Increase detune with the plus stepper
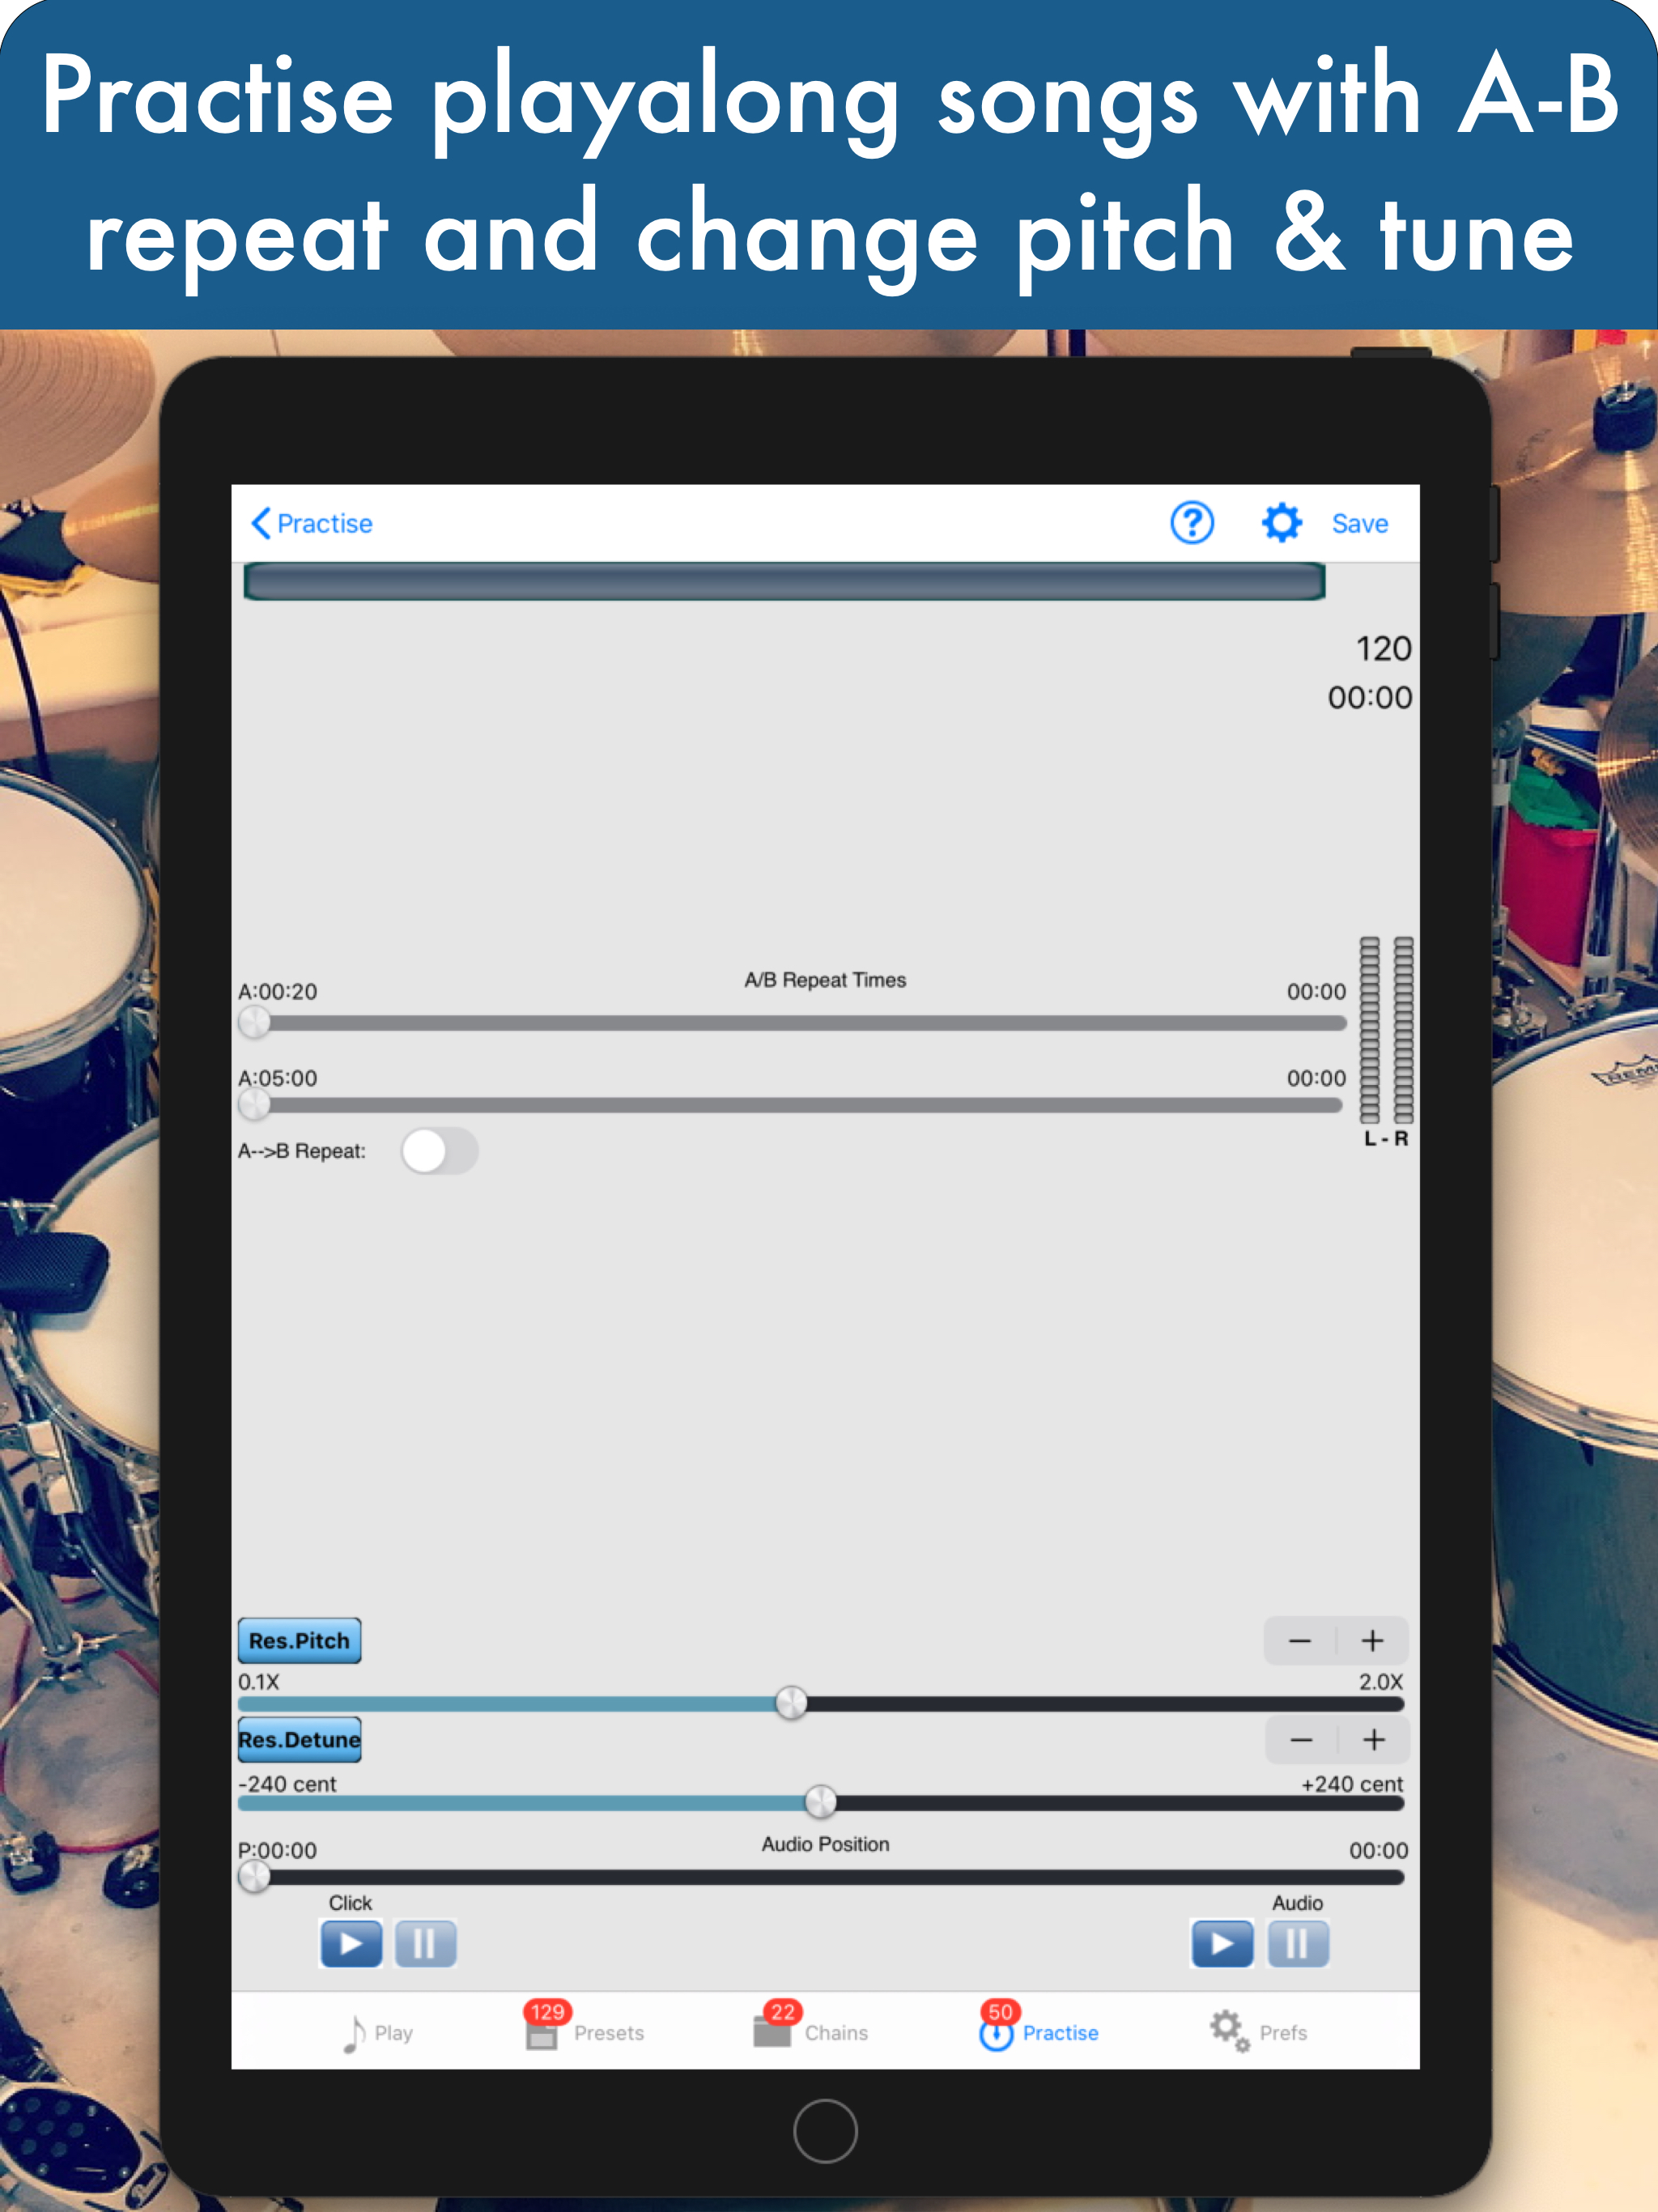 (1374, 1740)
